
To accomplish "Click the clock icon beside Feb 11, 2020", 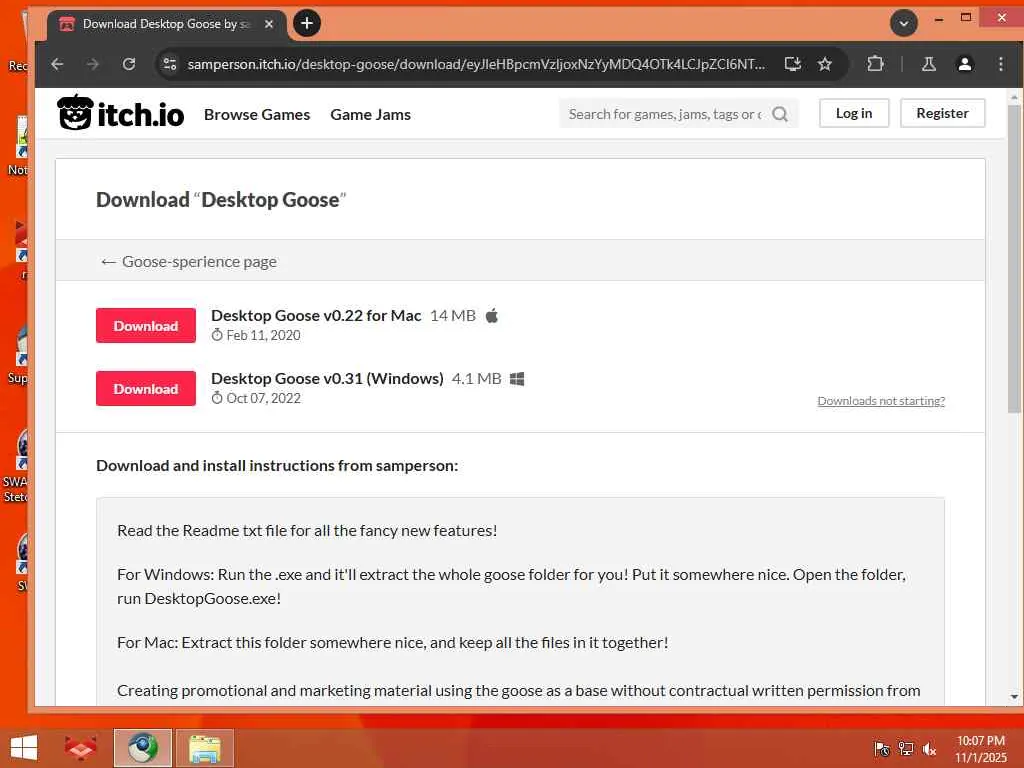I will [x=217, y=335].
